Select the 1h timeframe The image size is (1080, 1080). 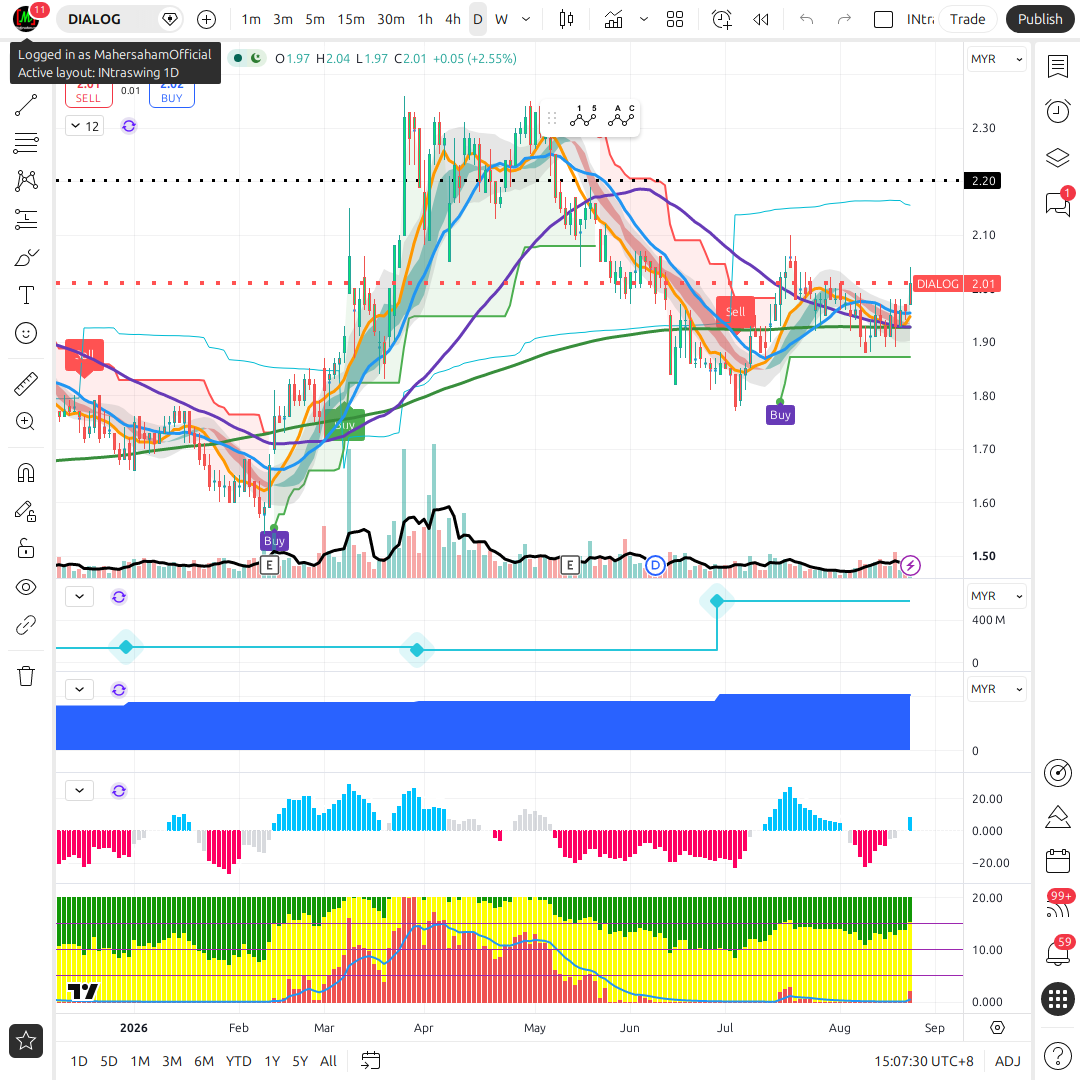click(x=425, y=19)
